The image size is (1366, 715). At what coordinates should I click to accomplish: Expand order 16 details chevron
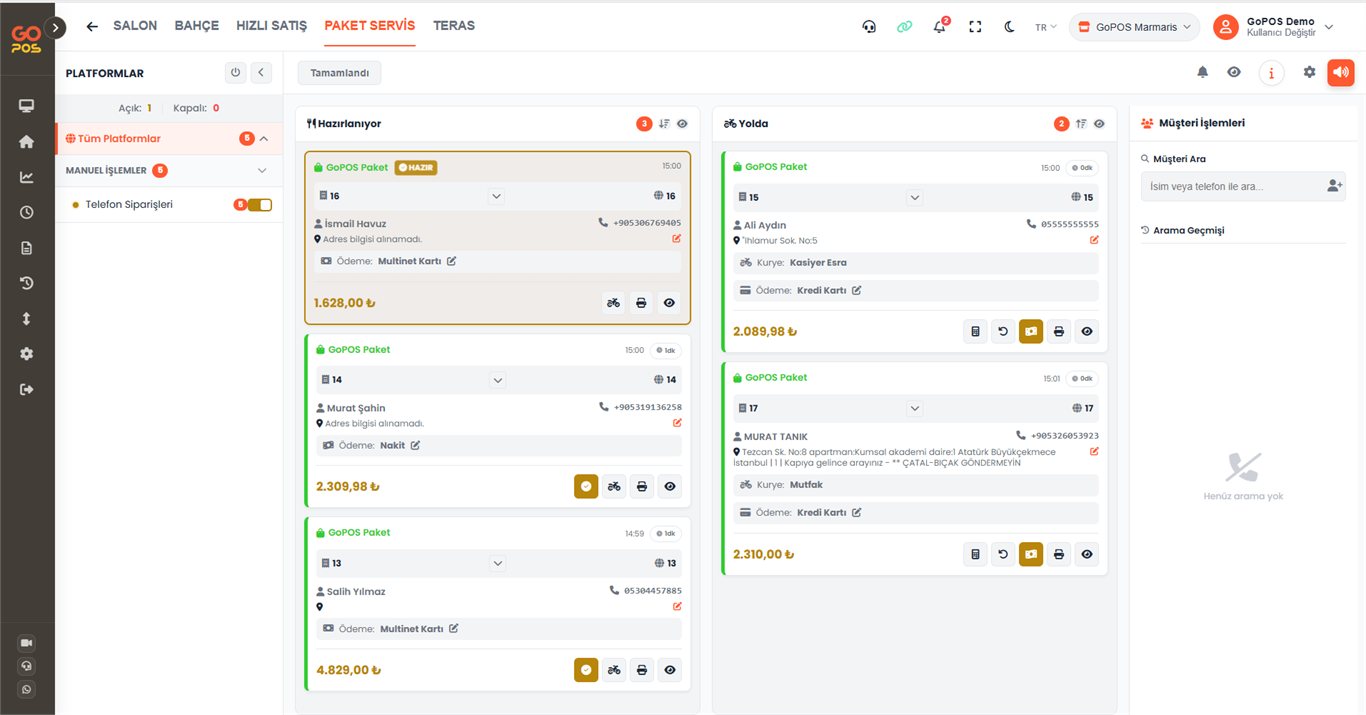click(496, 196)
